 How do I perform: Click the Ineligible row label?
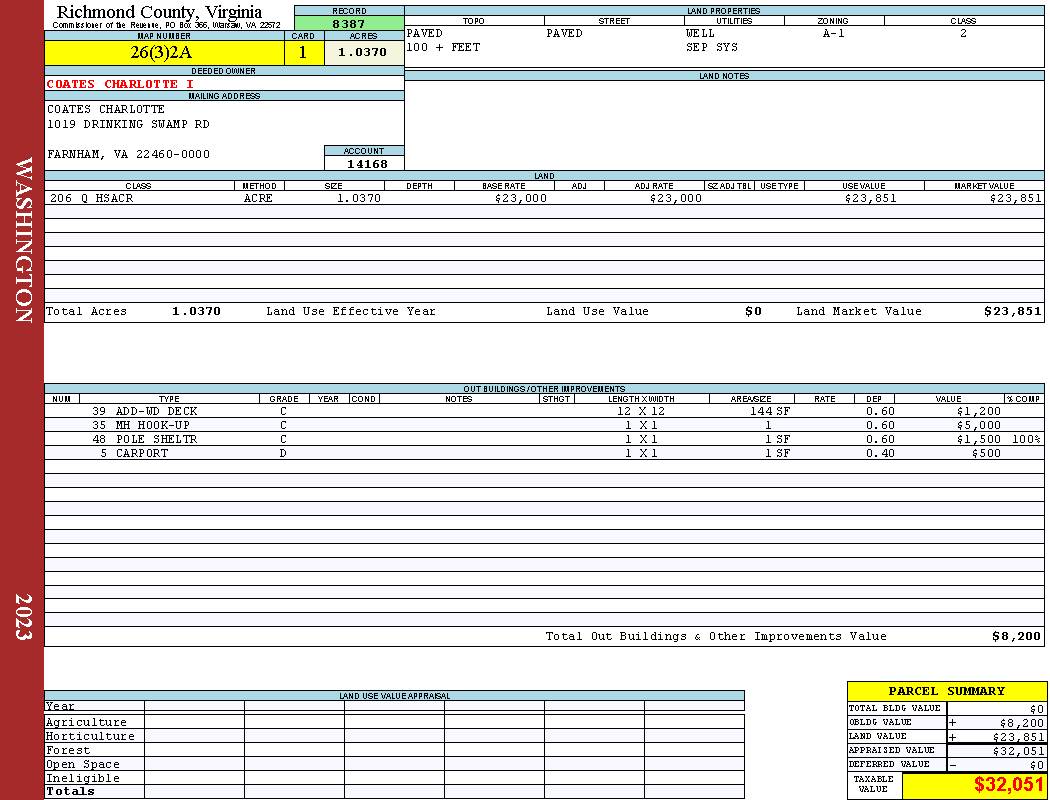(83, 779)
